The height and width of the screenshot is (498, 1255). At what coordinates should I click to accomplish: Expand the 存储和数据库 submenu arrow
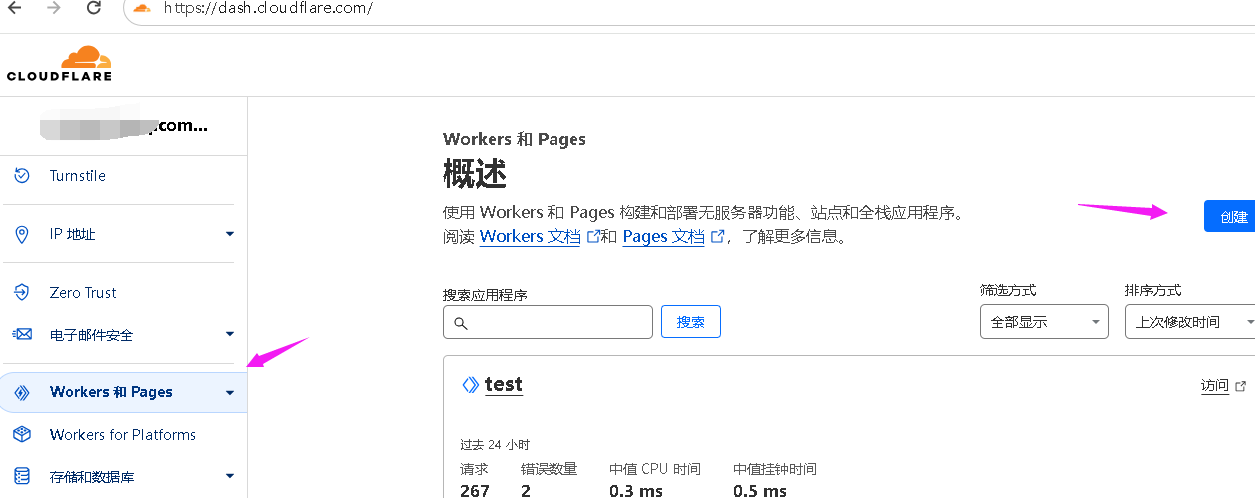coord(230,477)
